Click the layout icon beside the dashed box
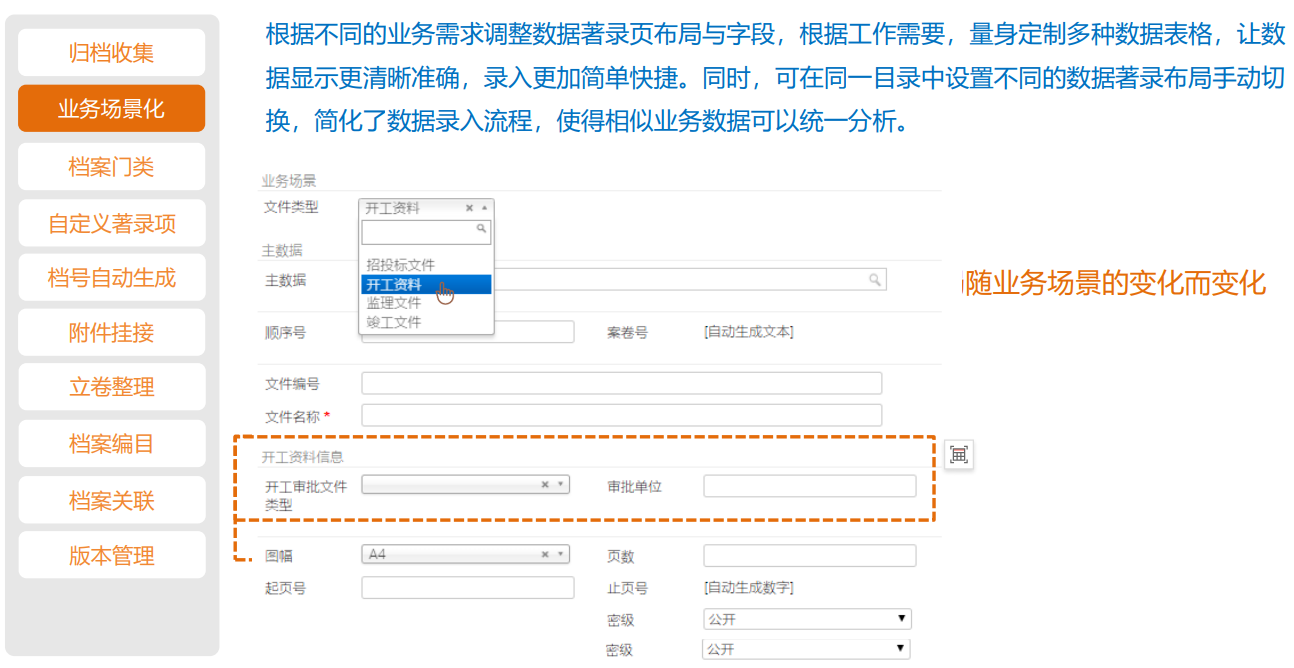 pyautogui.click(x=959, y=455)
